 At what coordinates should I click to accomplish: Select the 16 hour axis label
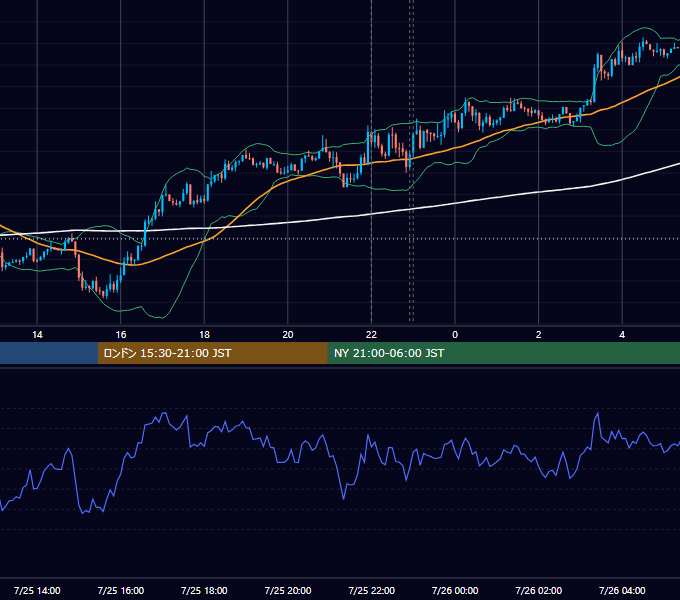coord(121,335)
